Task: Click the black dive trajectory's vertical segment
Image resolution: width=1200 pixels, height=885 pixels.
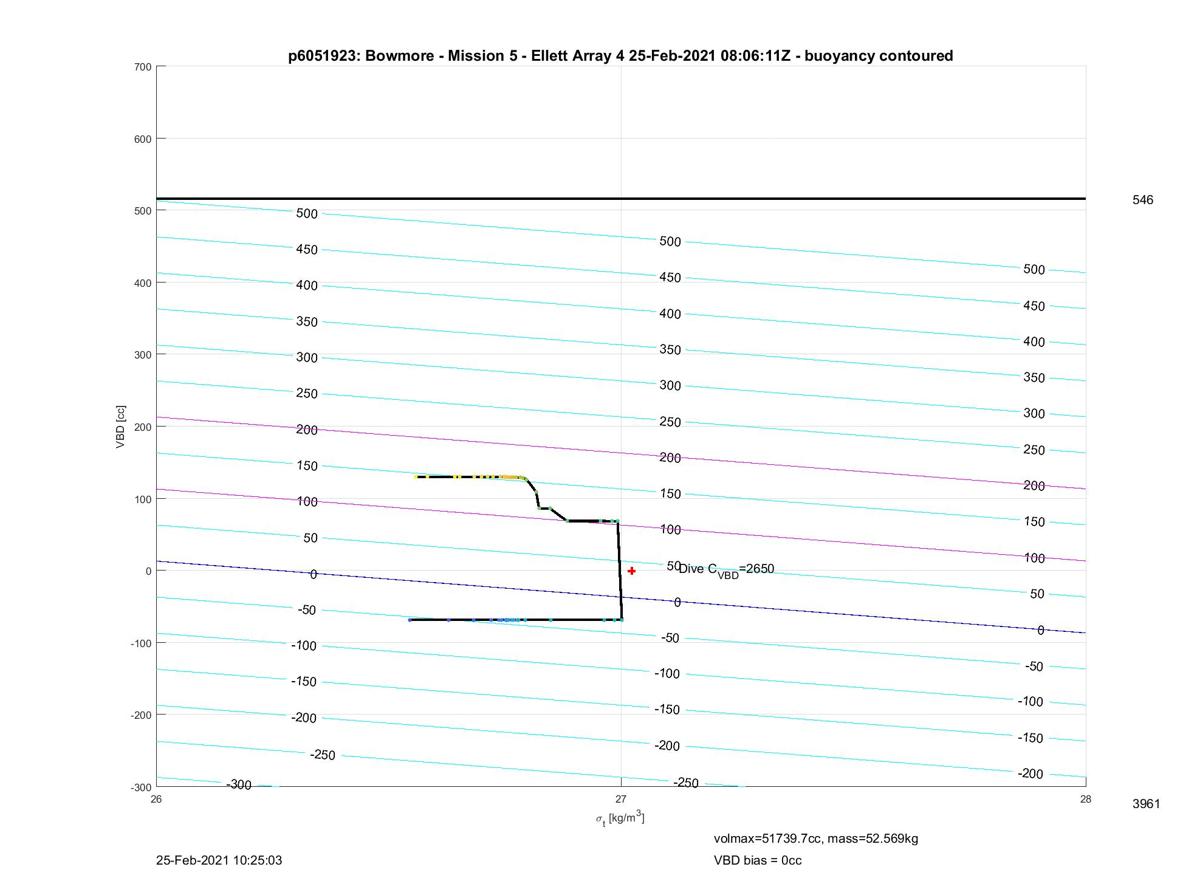Action: [620, 570]
